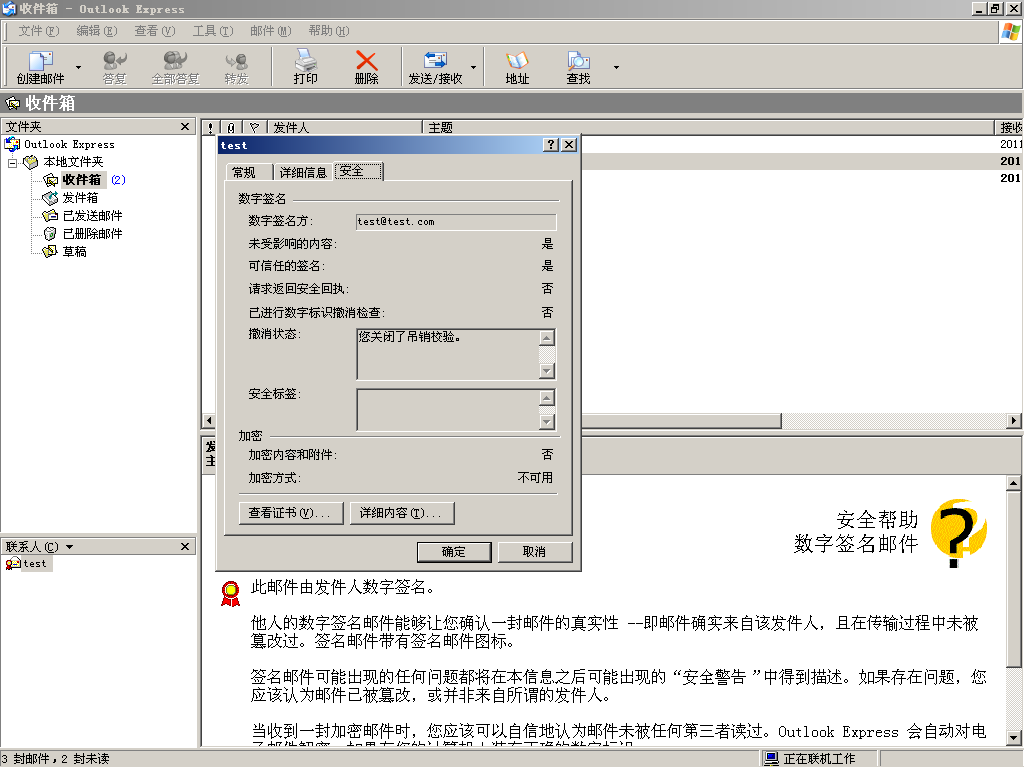Click the Create Mail (创建邮件) toolbar icon

tap(40, 67)
